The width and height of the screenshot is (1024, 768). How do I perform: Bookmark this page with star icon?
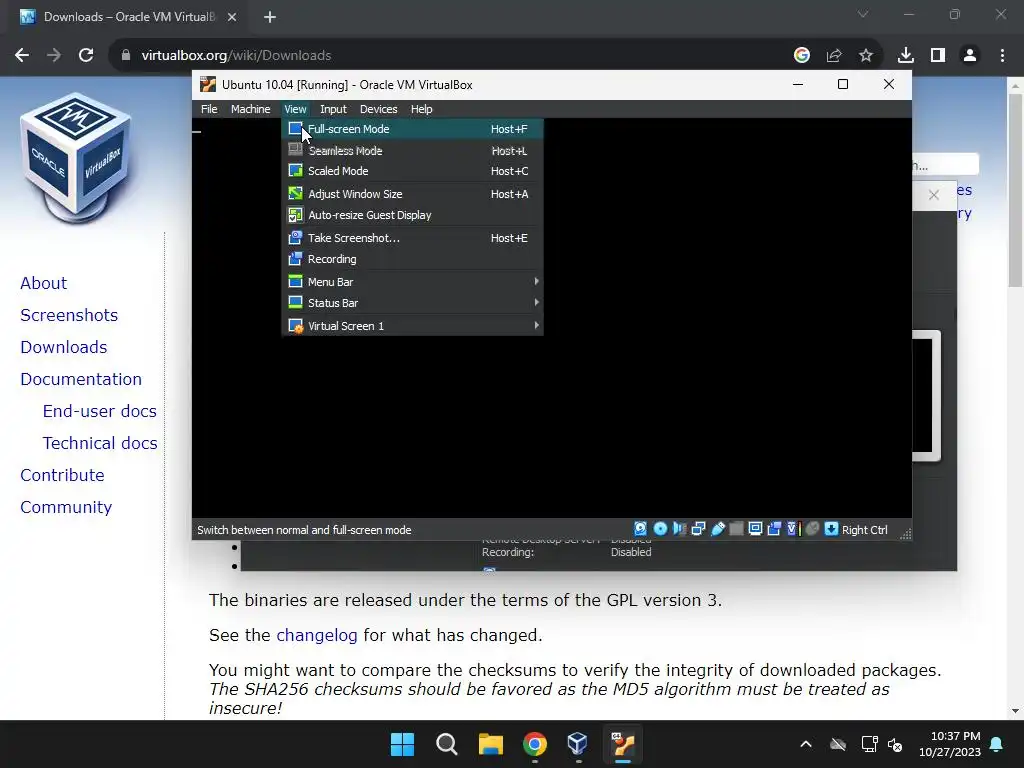click(866, 56)
